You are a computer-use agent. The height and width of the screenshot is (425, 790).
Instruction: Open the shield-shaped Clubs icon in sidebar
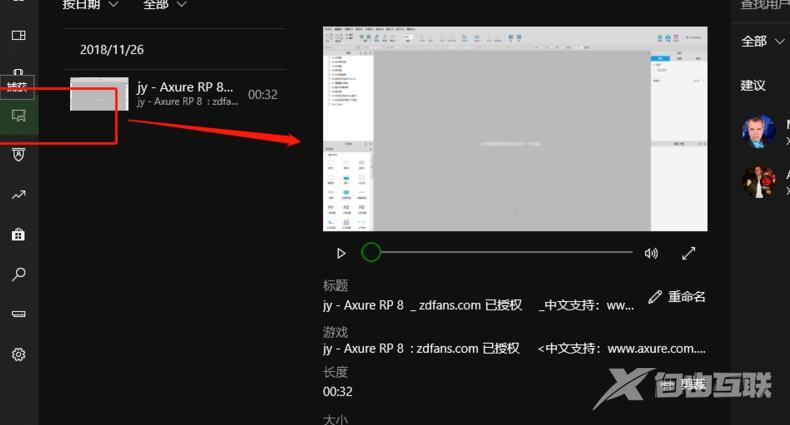click(x=19, y=155)
